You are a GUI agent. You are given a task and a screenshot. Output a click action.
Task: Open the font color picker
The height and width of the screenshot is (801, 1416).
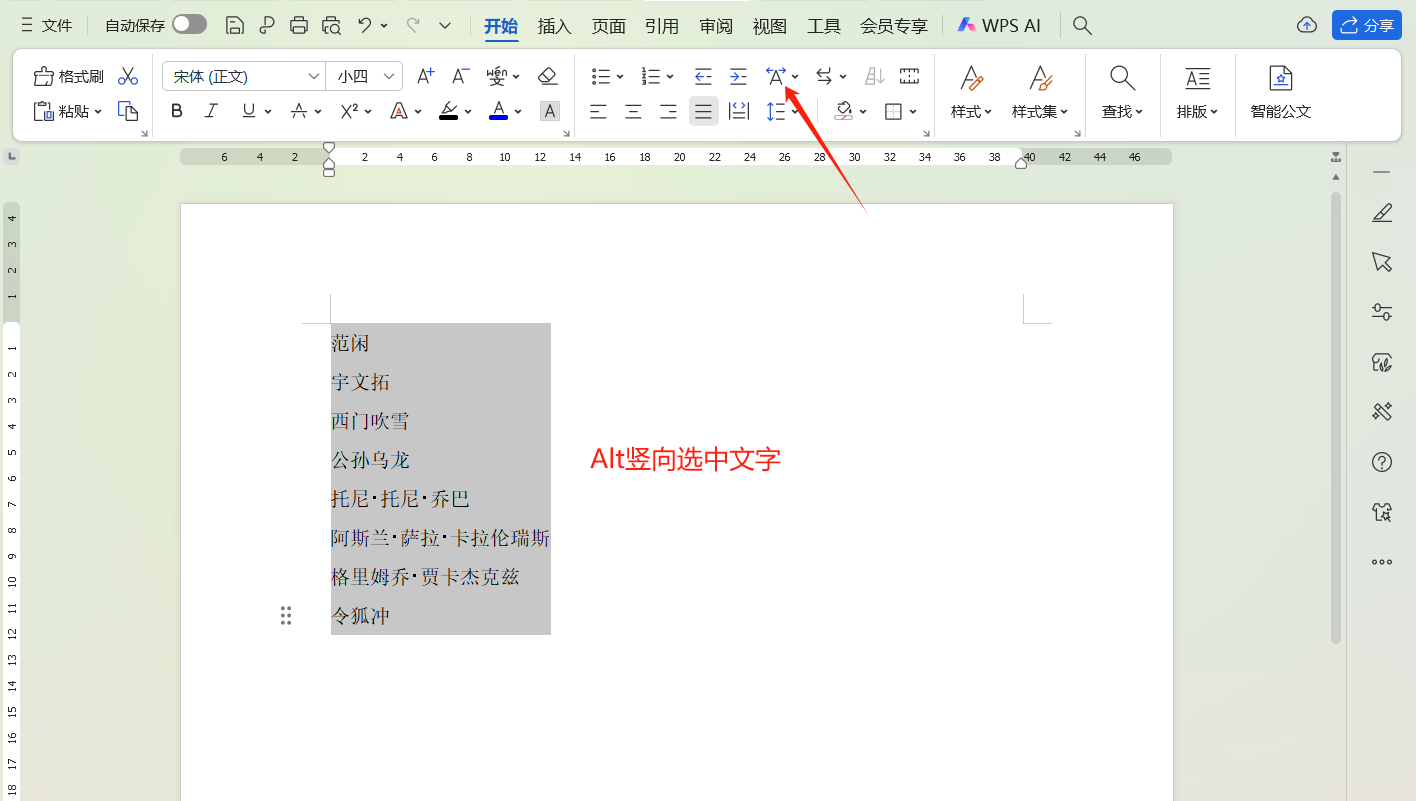click(499, 111)
